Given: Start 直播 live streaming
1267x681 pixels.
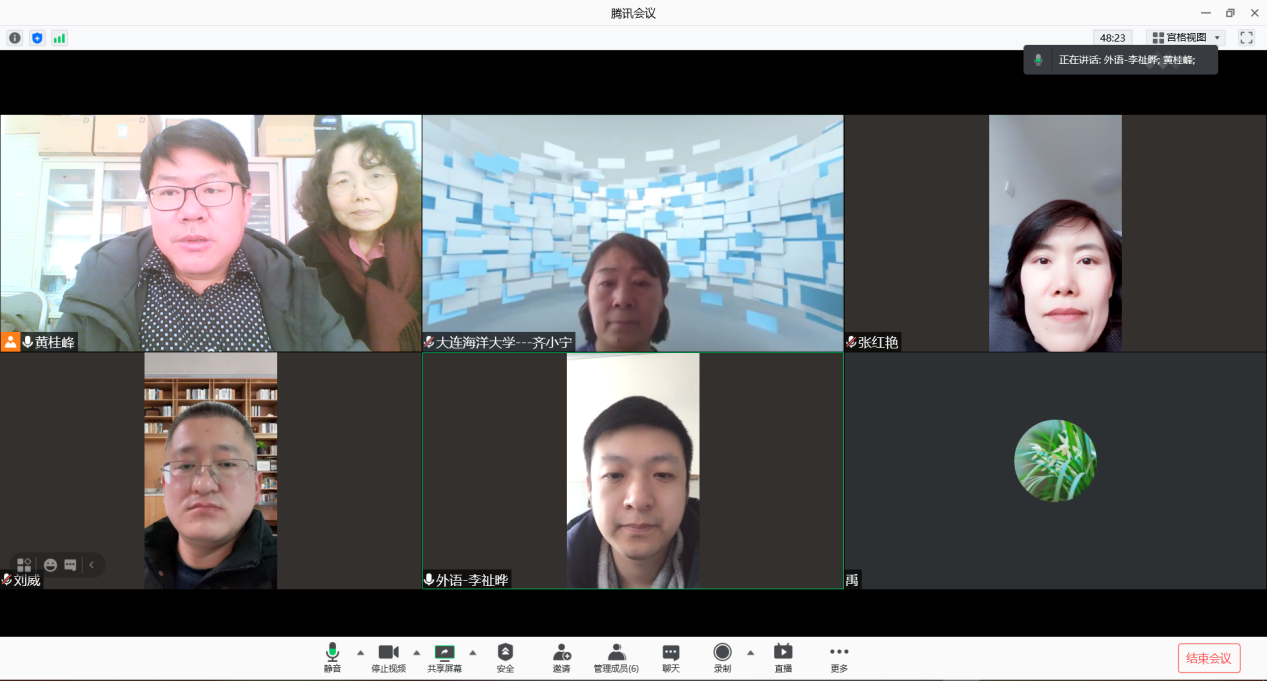Looking at the screenshot, I should point(783,657).
